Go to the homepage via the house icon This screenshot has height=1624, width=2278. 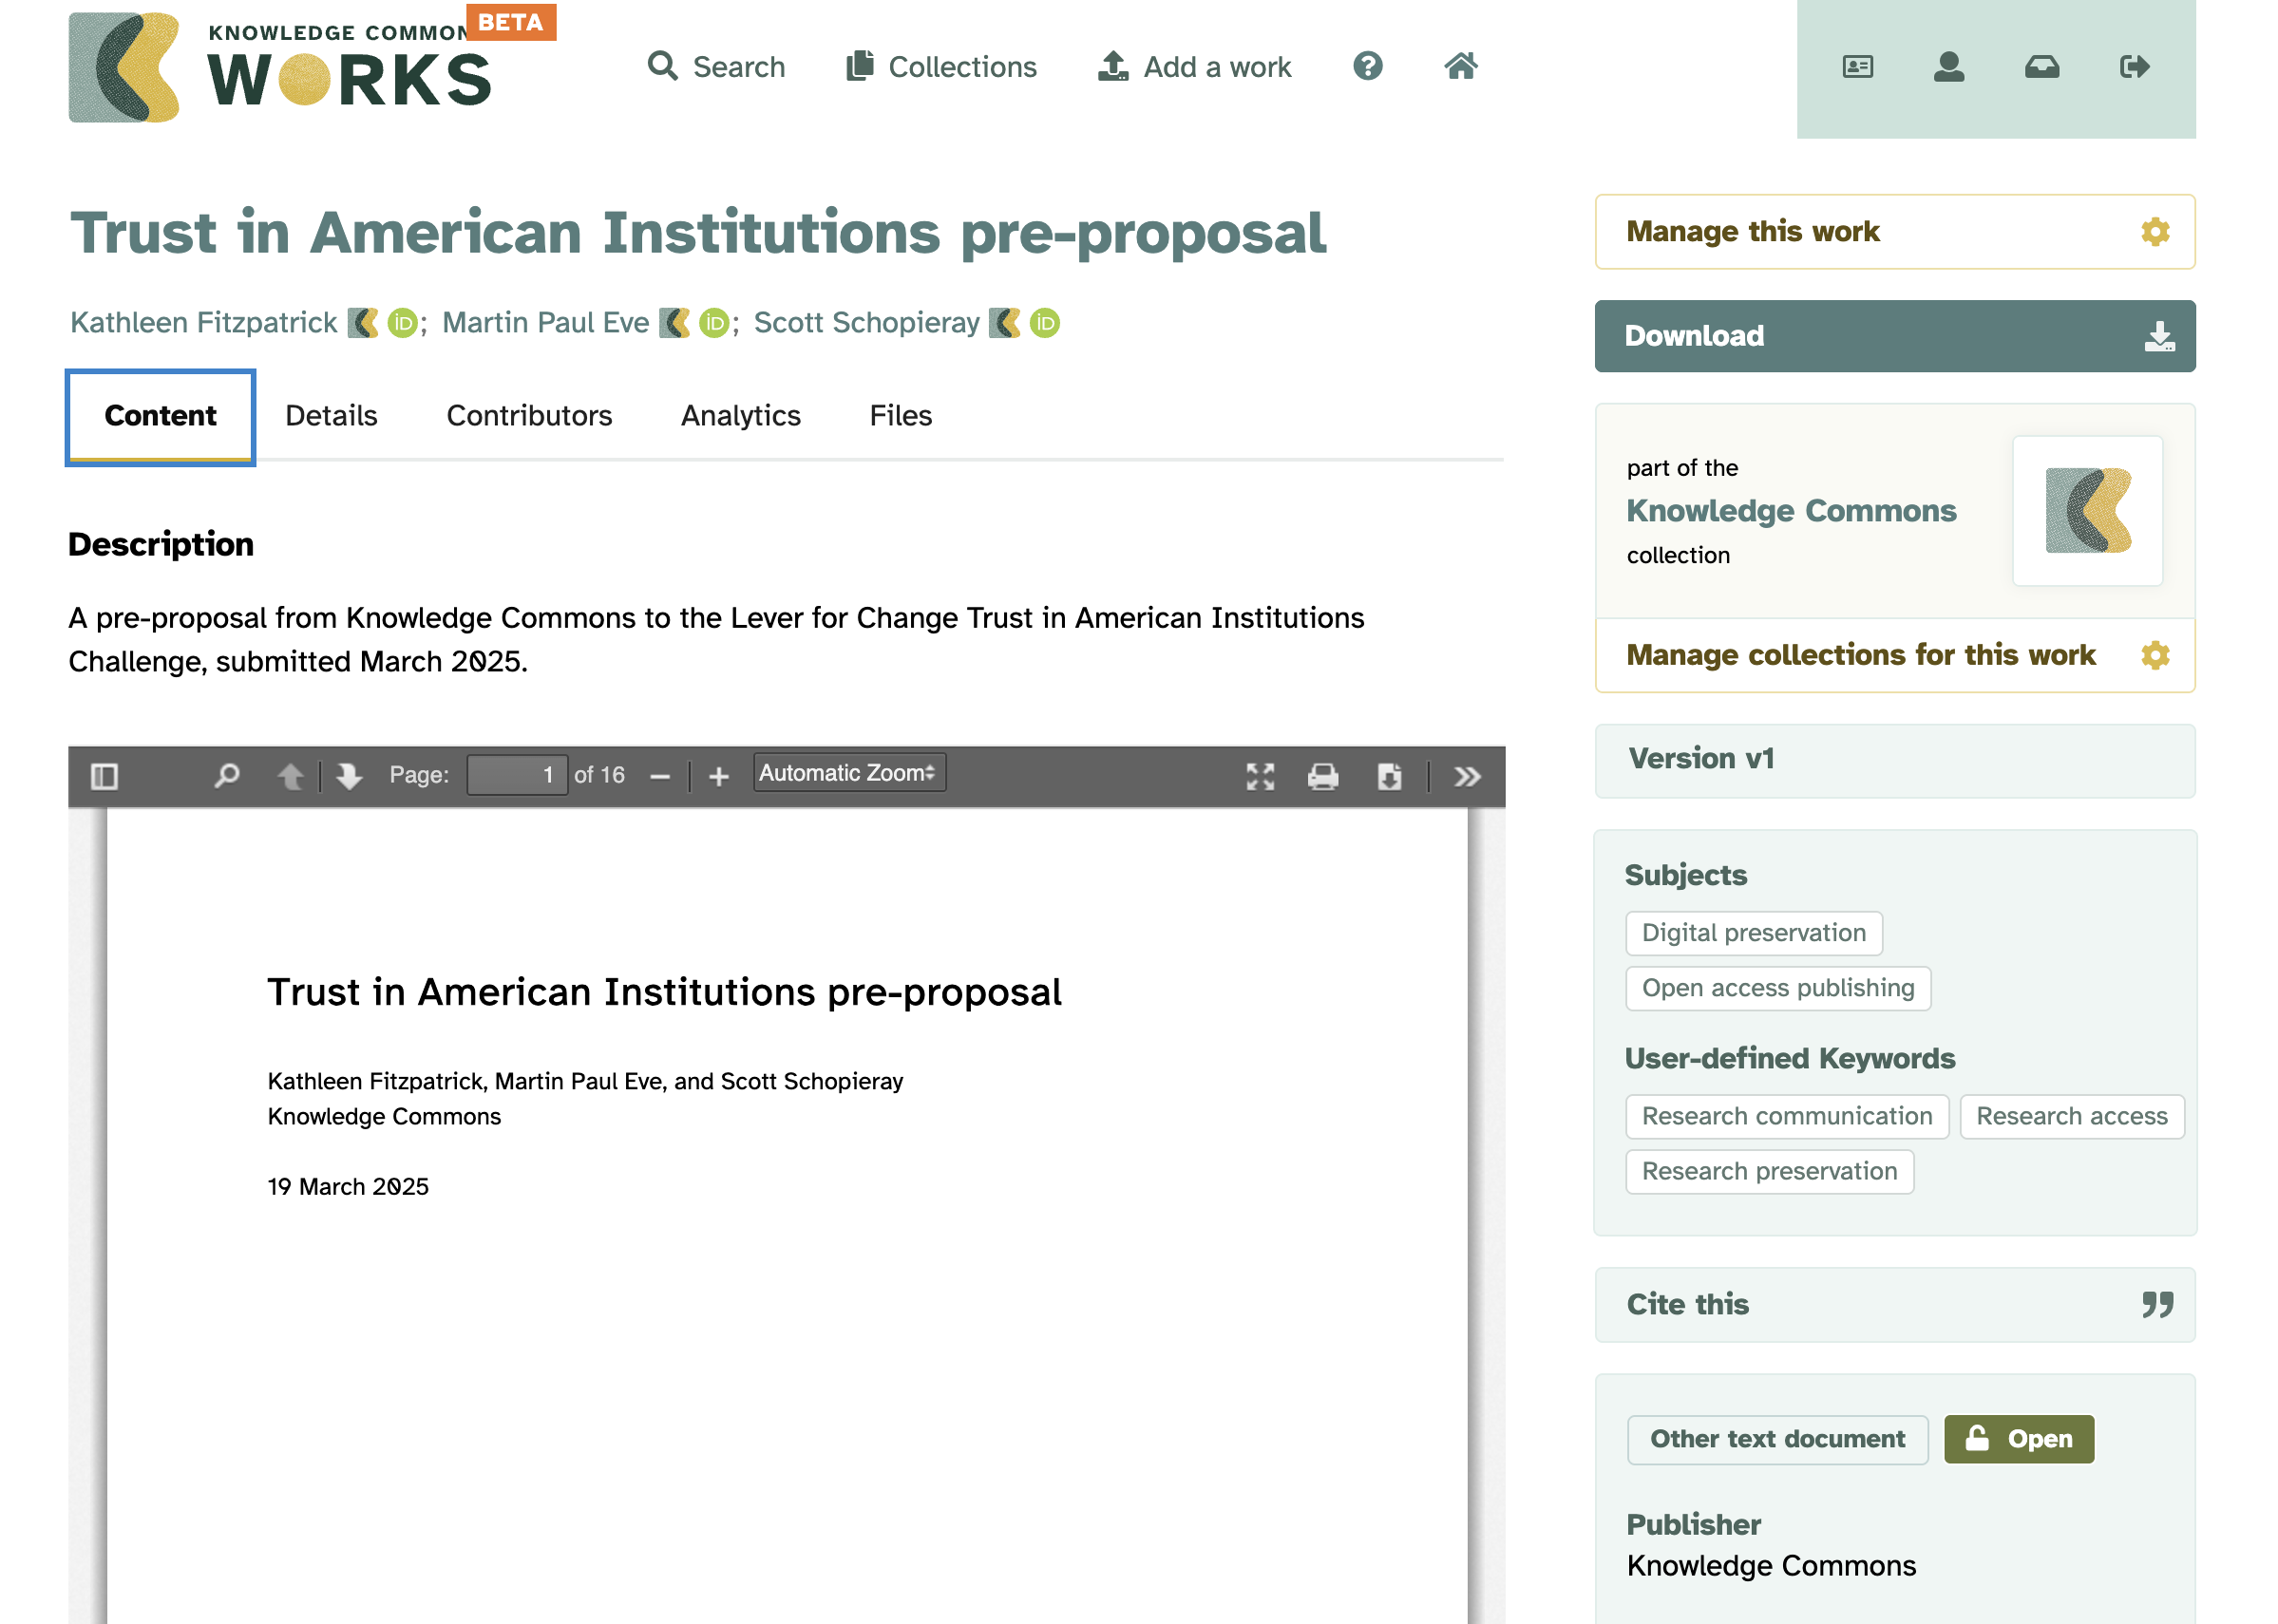coord(1459,66)
